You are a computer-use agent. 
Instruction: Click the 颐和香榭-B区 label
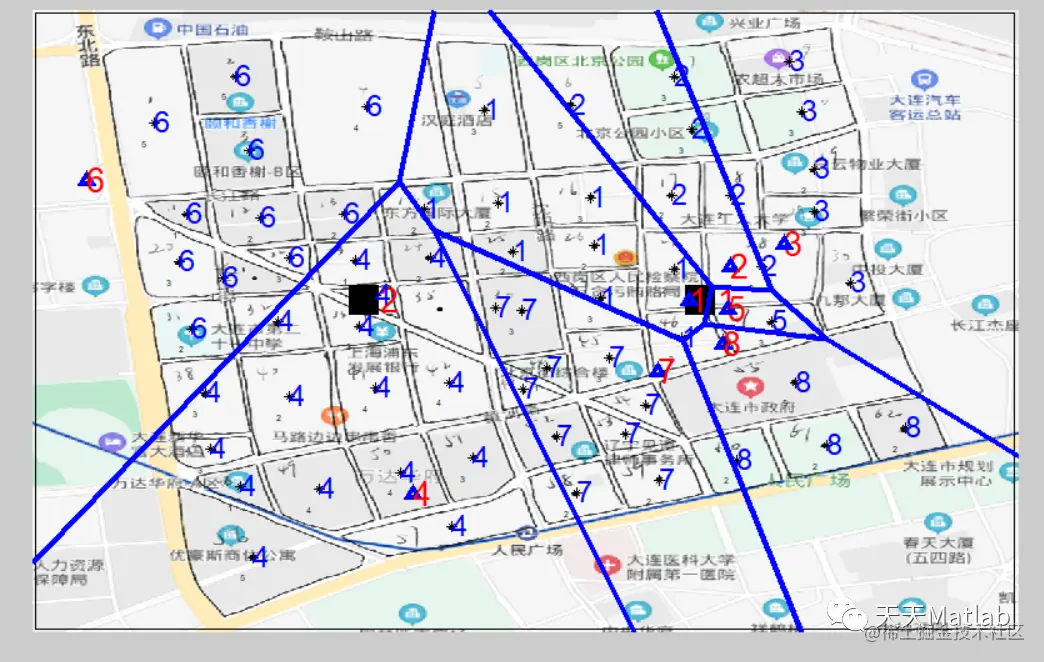point(248,171)
